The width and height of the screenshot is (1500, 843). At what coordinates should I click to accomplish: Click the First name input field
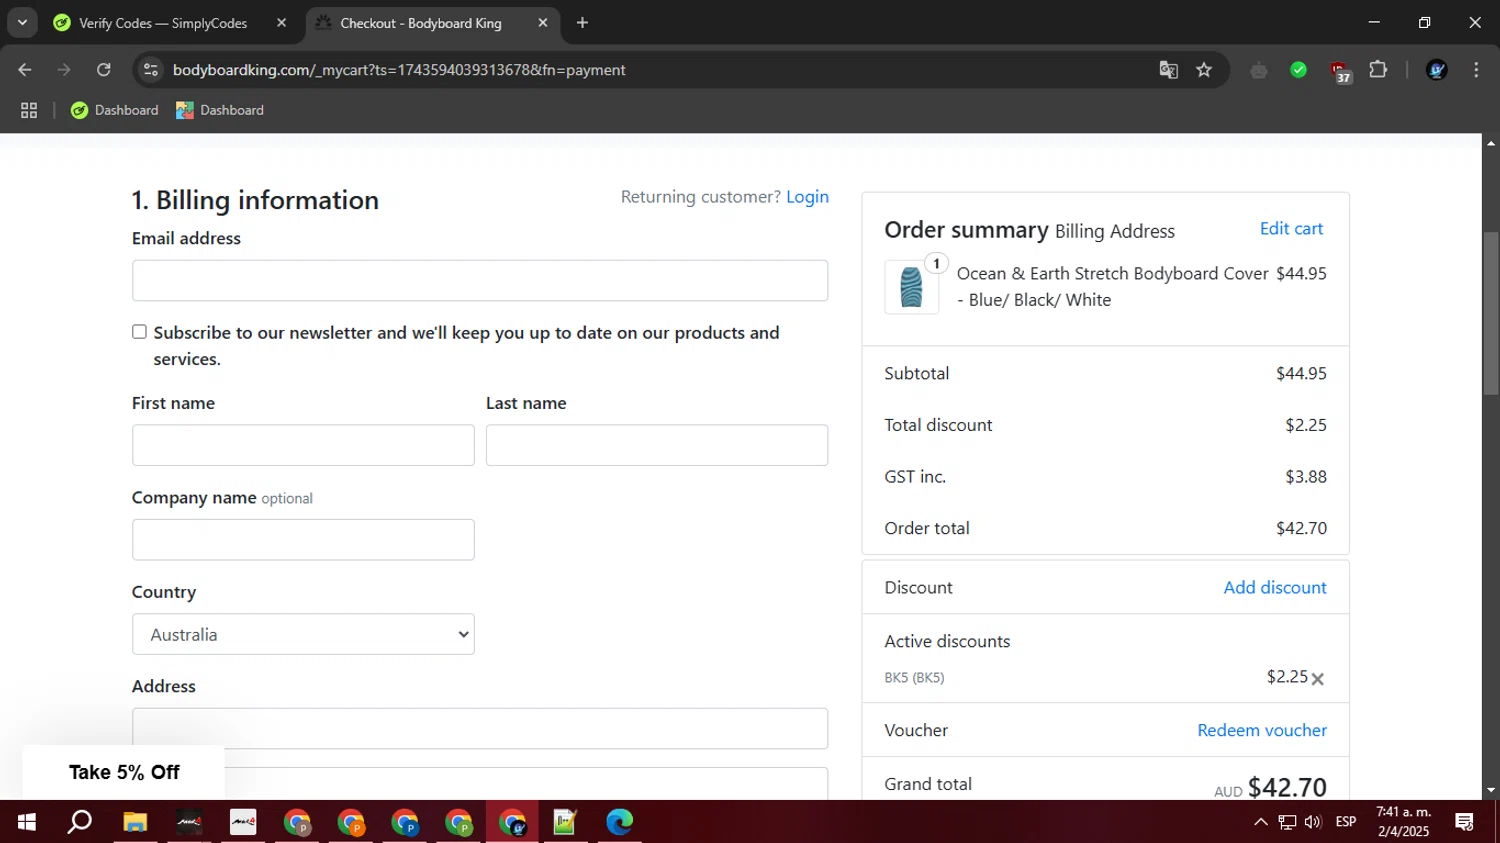303,445
